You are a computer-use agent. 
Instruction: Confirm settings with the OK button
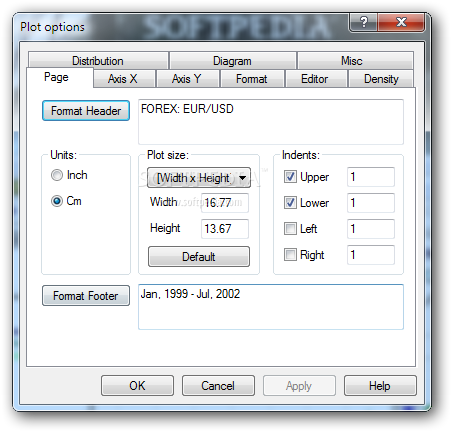click(x=137, y=386)
